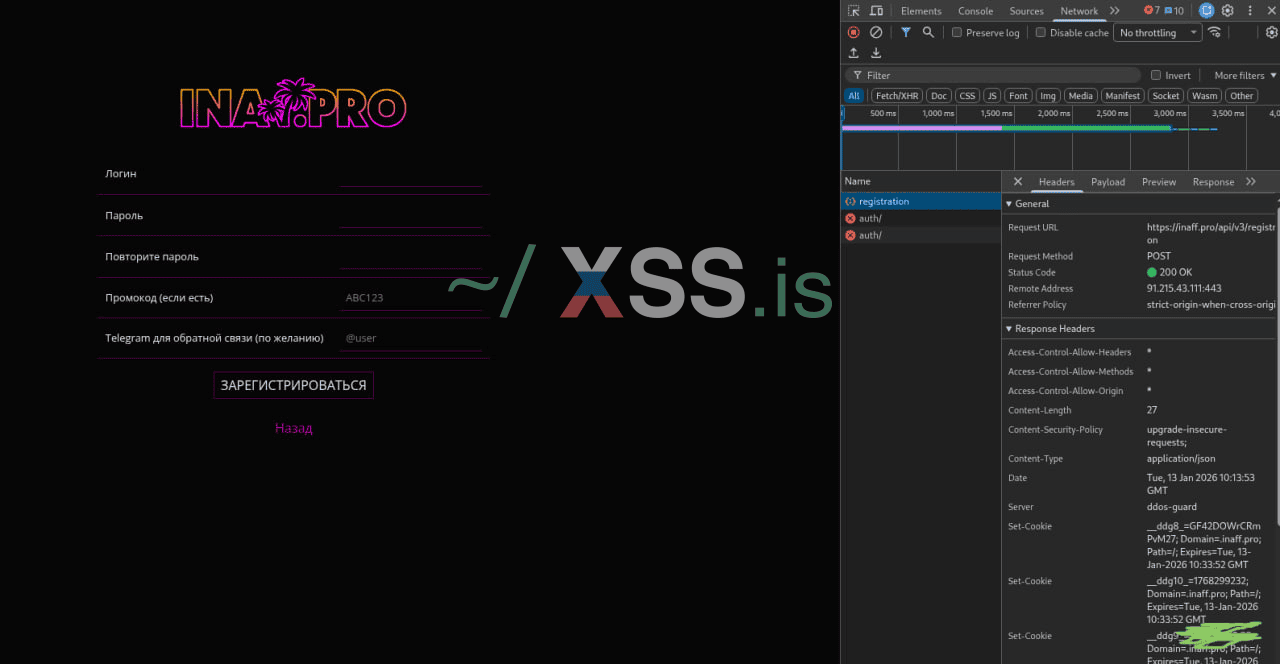
Task: Filter requests by Font type
Action: pyautogui.click(x=1018, y=96)
